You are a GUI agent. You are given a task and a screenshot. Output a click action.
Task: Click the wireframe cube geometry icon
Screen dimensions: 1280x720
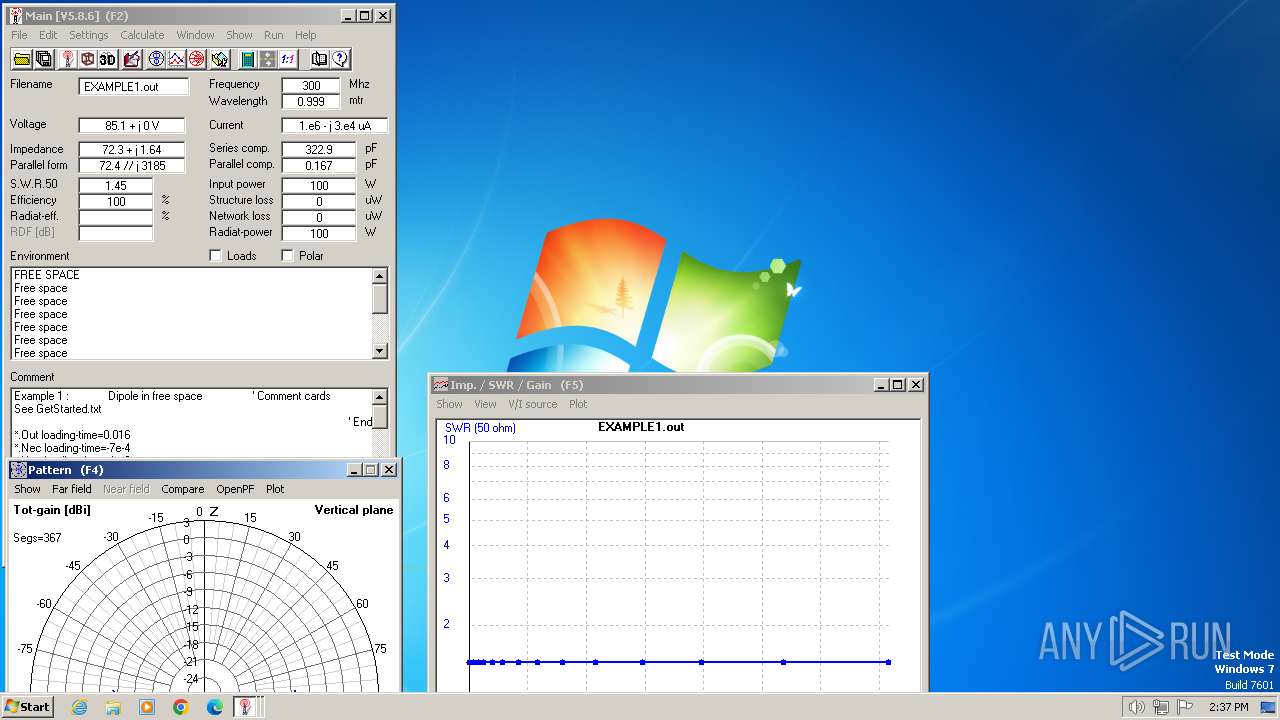88,59
